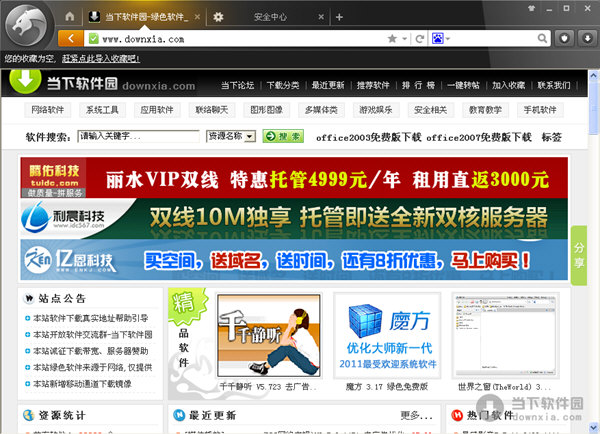Click the Baidu paw search engine icon

coord(439,38)
